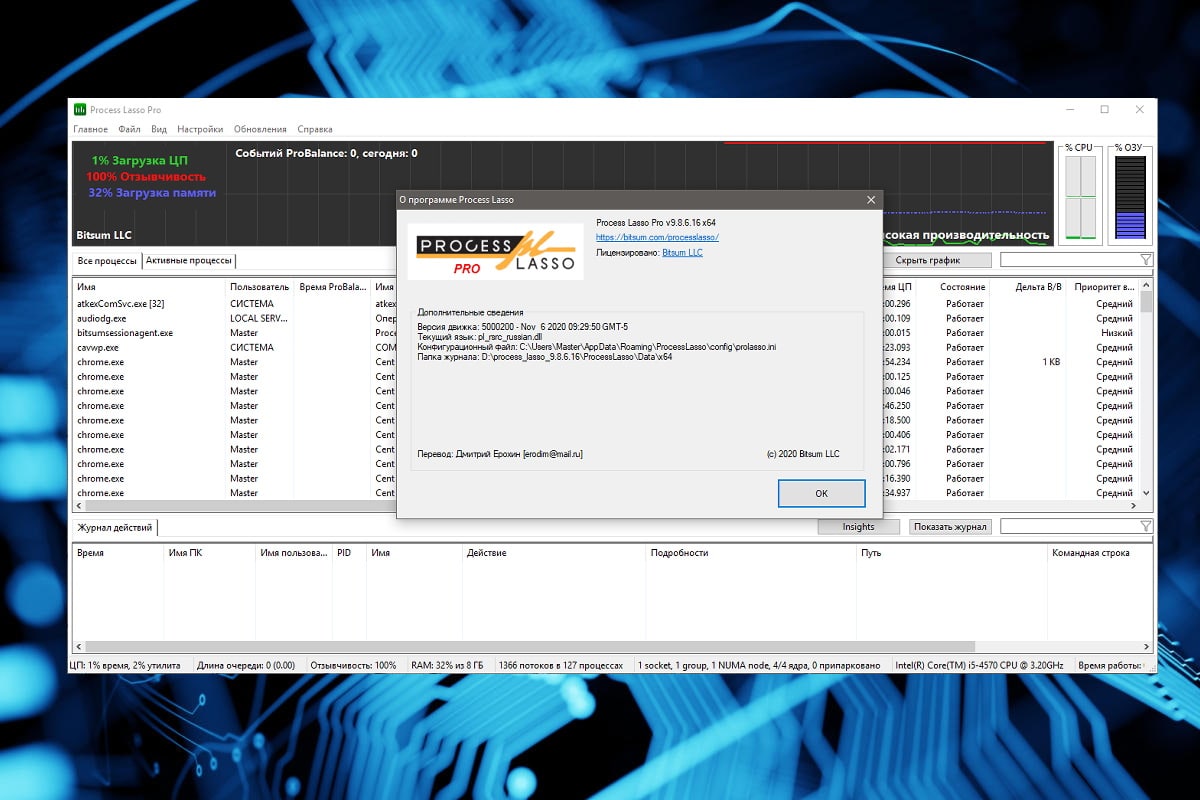Click the Process Lasso title bar app icon
Screen dimensions: 1200x800
[x=80, y=109]
